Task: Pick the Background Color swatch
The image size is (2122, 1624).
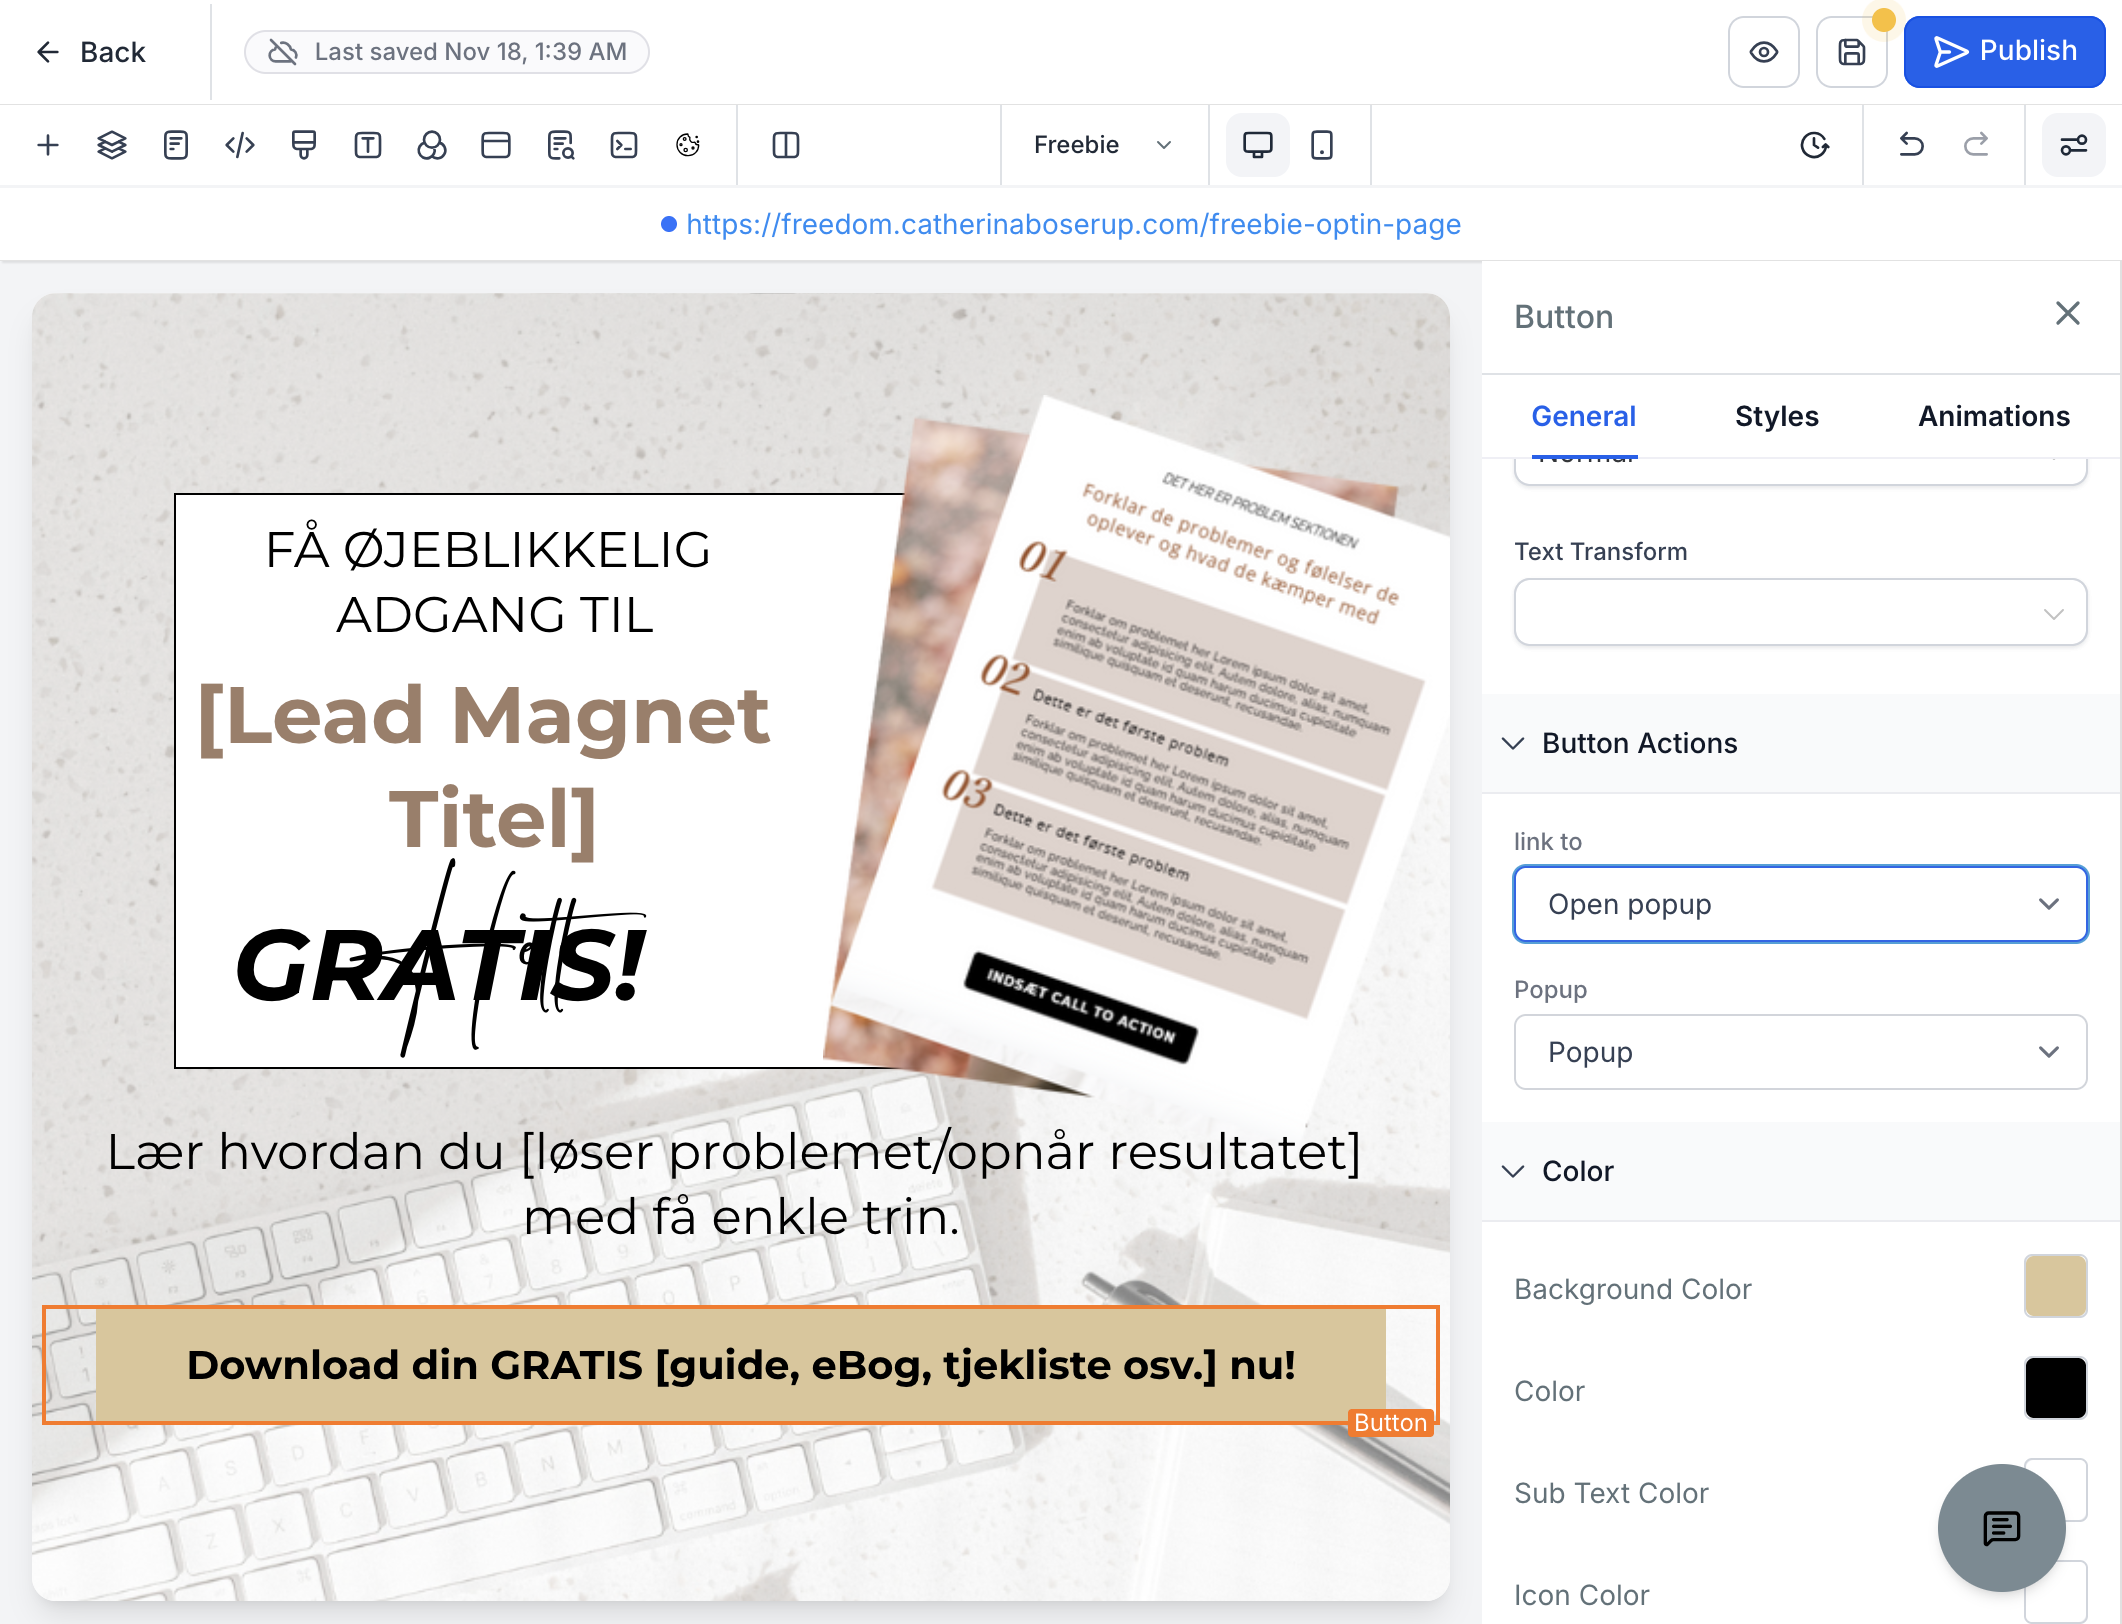Action: click(2055, 1286)
